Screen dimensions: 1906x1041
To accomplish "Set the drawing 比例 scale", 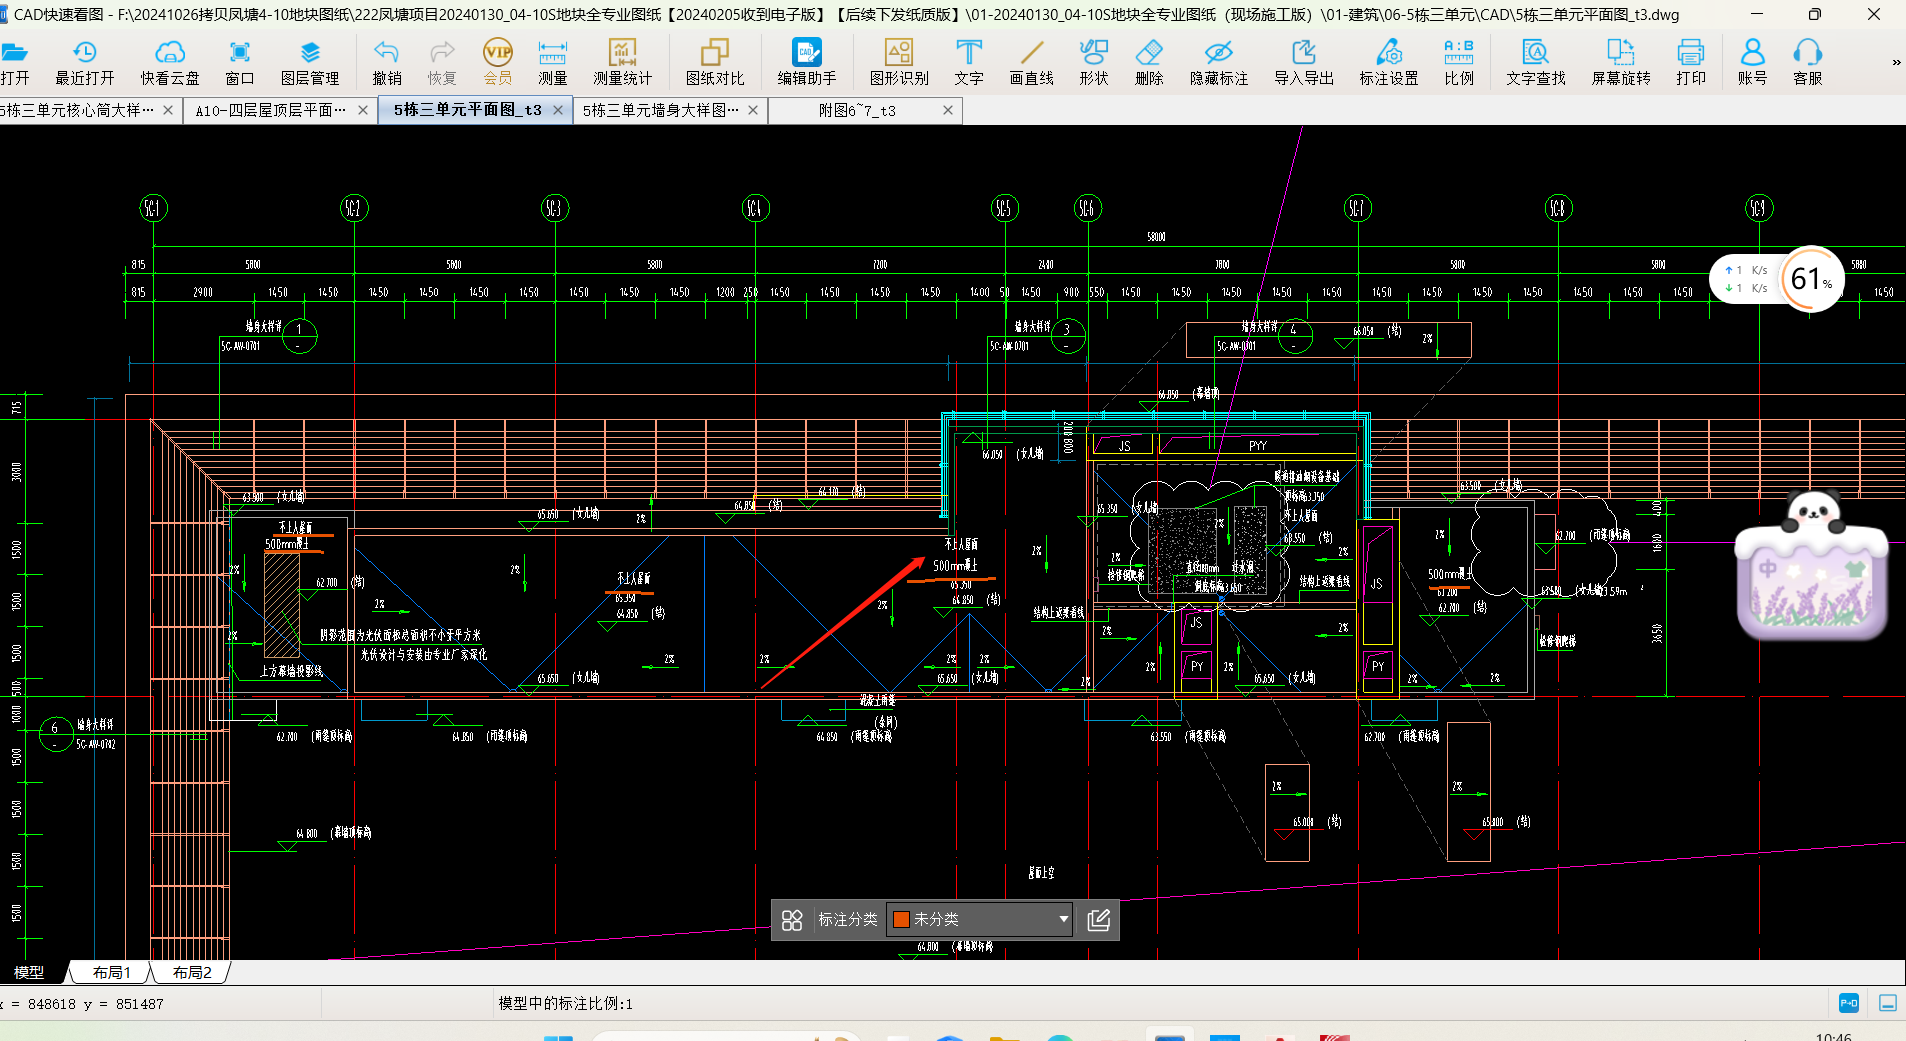I will coord(1459,62).
